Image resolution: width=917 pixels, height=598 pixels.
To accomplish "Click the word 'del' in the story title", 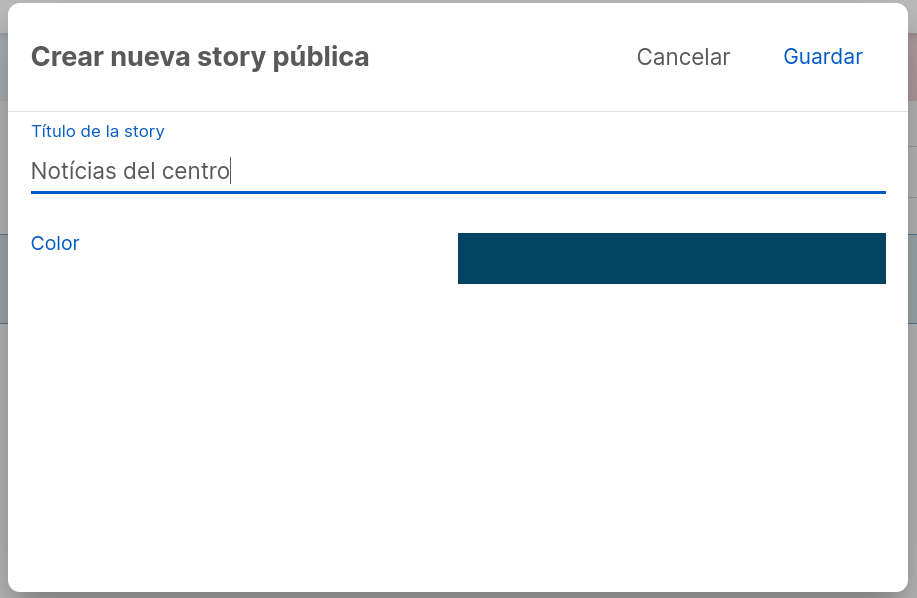I will (139, 171).
